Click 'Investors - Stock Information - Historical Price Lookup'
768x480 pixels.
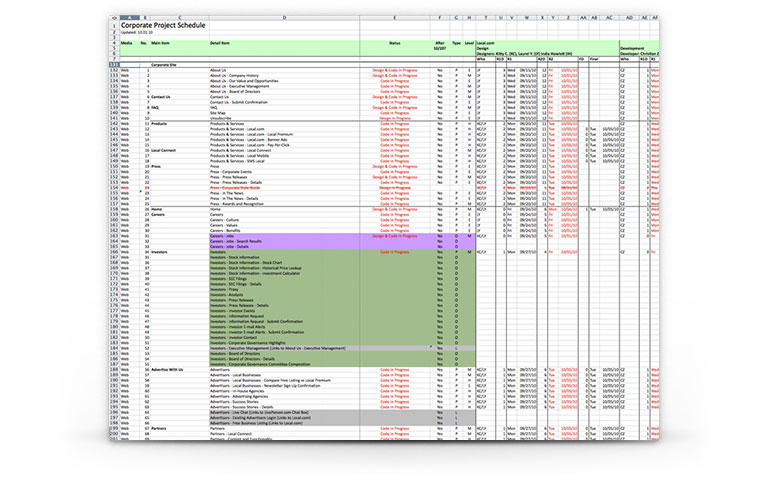pyautogui.click(x=256, y=268)
